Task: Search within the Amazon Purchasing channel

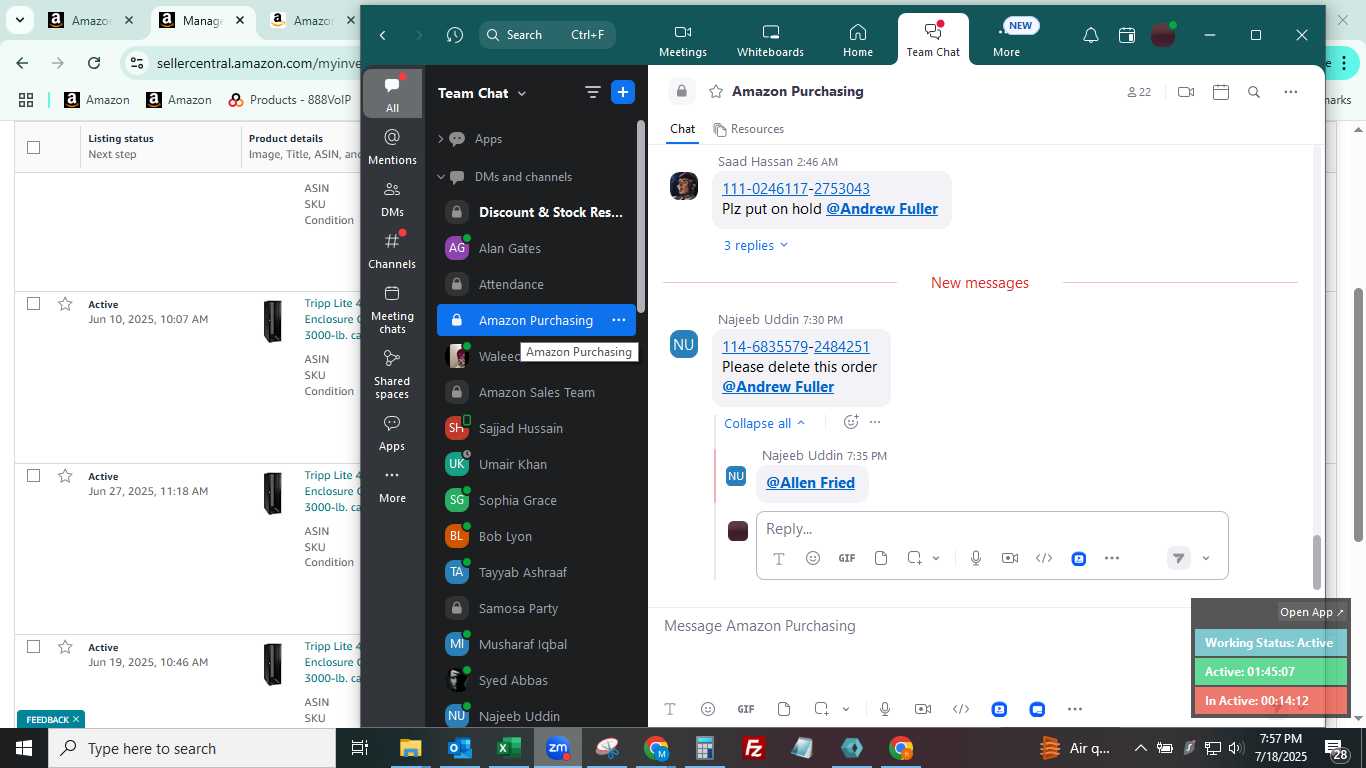Action: coord(1254,92)
